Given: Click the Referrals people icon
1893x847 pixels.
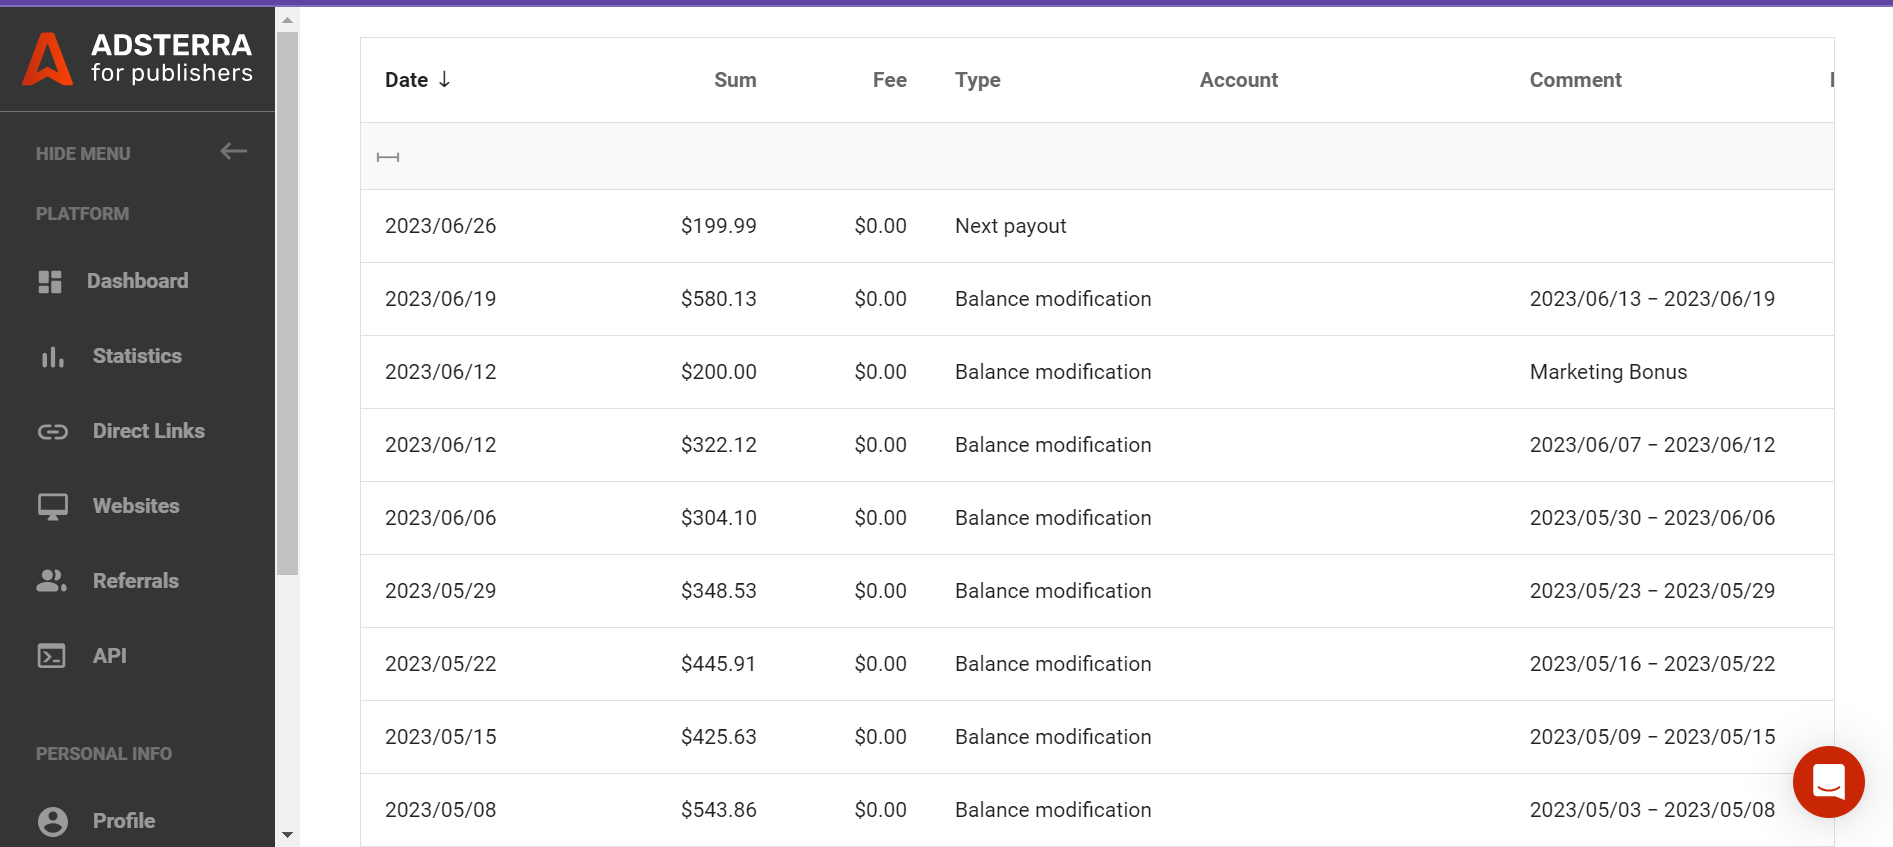Looking at the screenshot, I should pyautogui.click(x=51, y=581).
